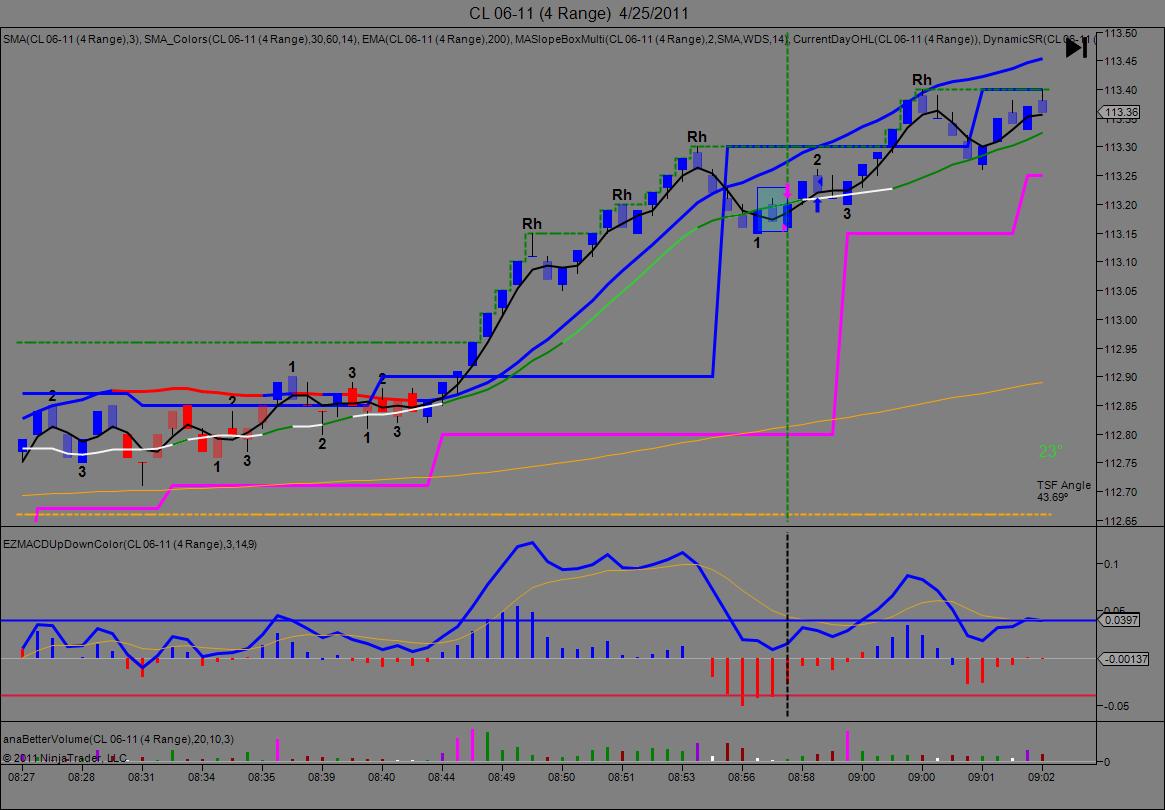The height and width of the screenshot is (810, 1165).
Task: Click the EZMACDUpDownColor panel label
Action: (x=130, y=544)
